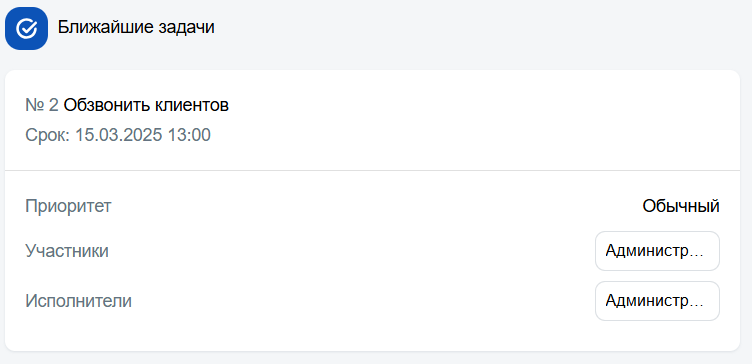752x364 pixels.
Task: Select the № 2 task number
Action: (x=42, y=105)
